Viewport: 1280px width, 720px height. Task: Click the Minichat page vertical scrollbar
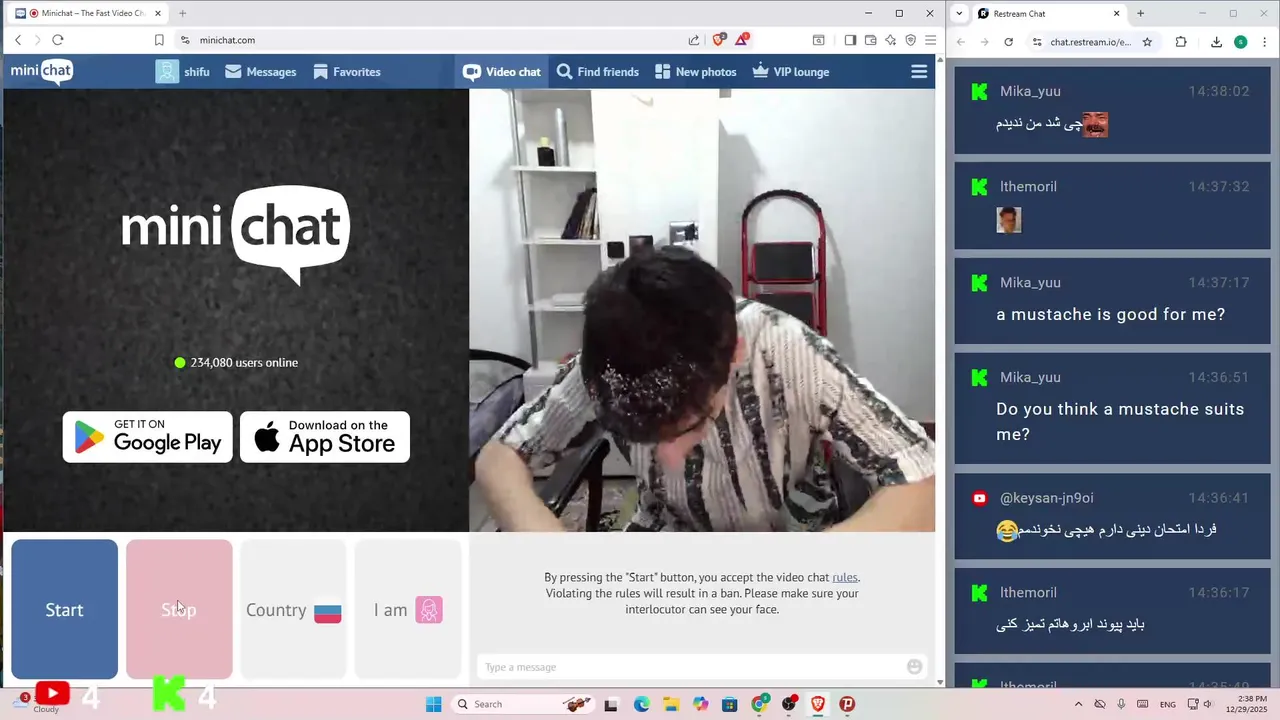pyautogui.click(x=940, y=370)
